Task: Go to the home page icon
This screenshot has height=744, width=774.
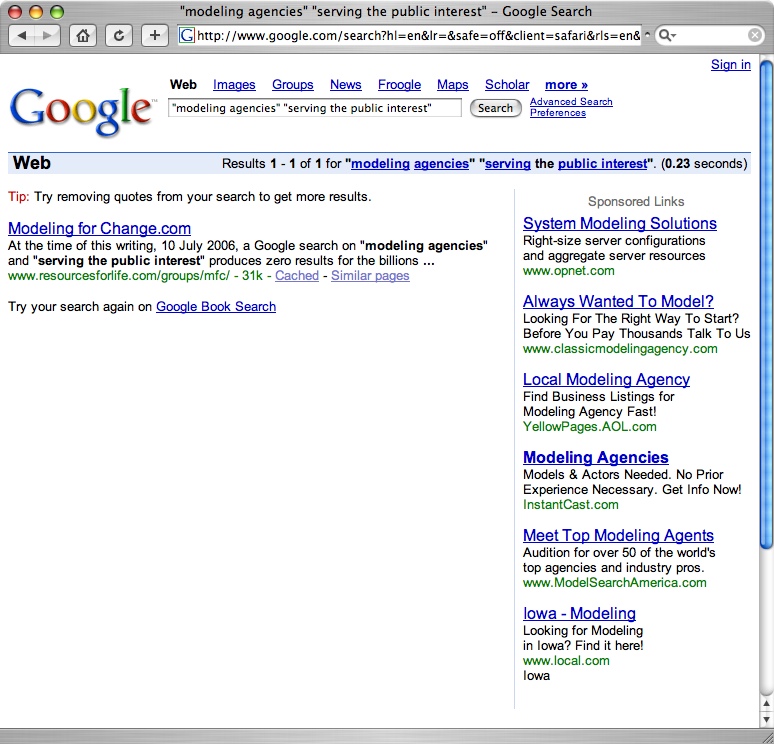Action: coord(83,36)
